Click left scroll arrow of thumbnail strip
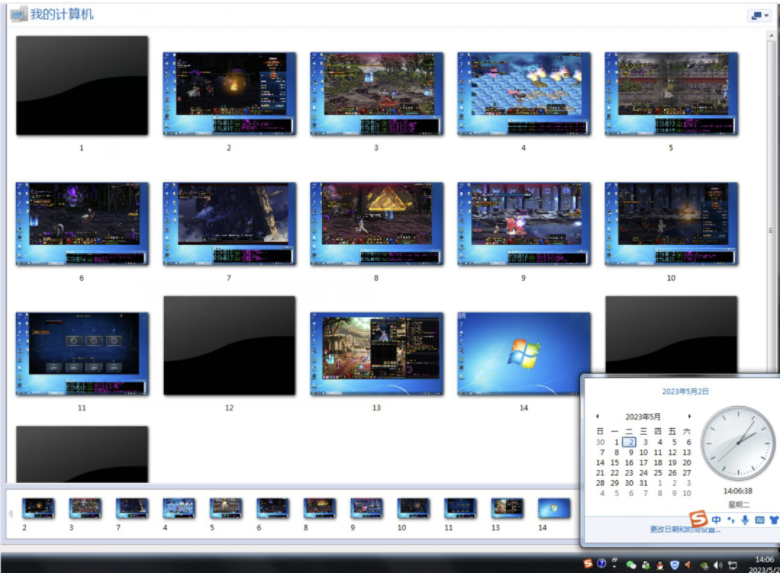Viewport: 782px width, 573px height. tap(10, 513)
